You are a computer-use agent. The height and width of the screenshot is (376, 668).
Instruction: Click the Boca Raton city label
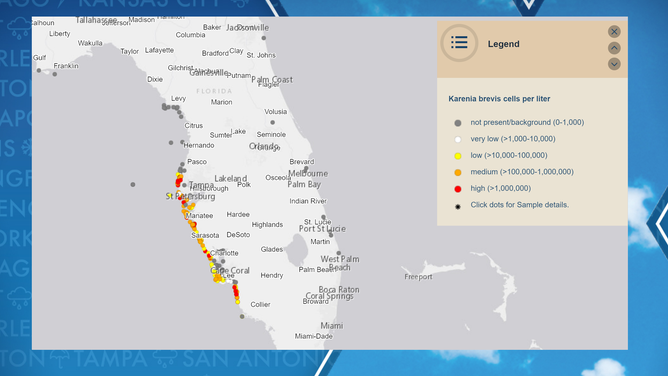339,290
